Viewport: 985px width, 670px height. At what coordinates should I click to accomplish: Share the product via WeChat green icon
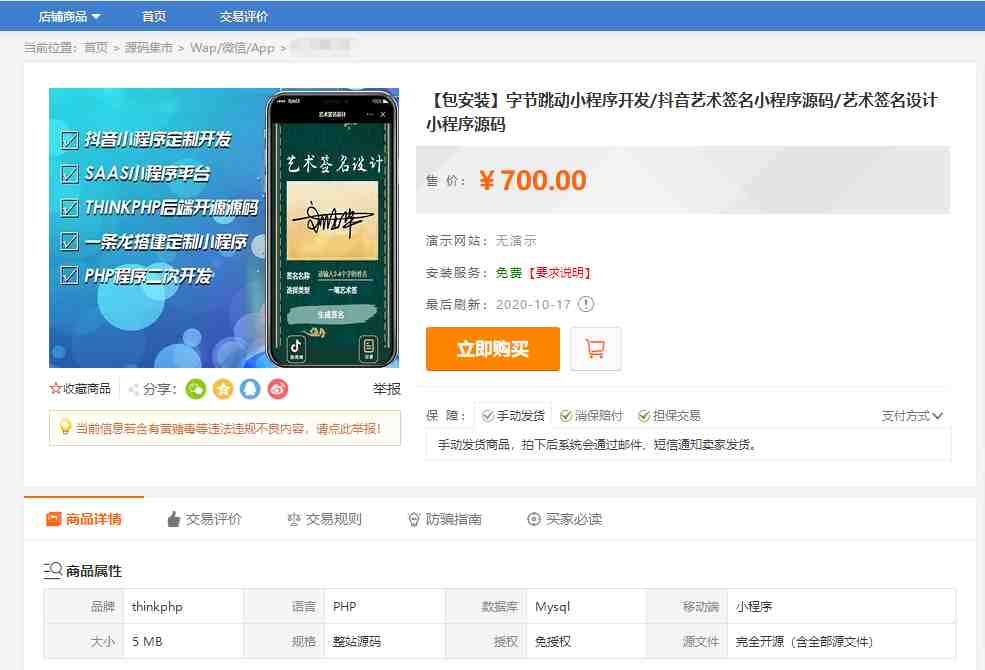click(x=196, y=389)
